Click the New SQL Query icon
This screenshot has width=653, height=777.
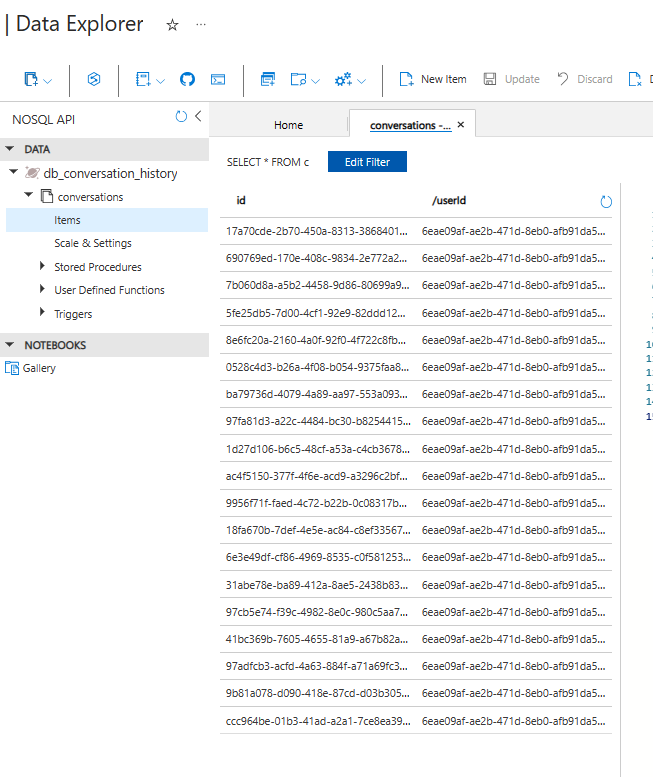click(x=268, y=79)
